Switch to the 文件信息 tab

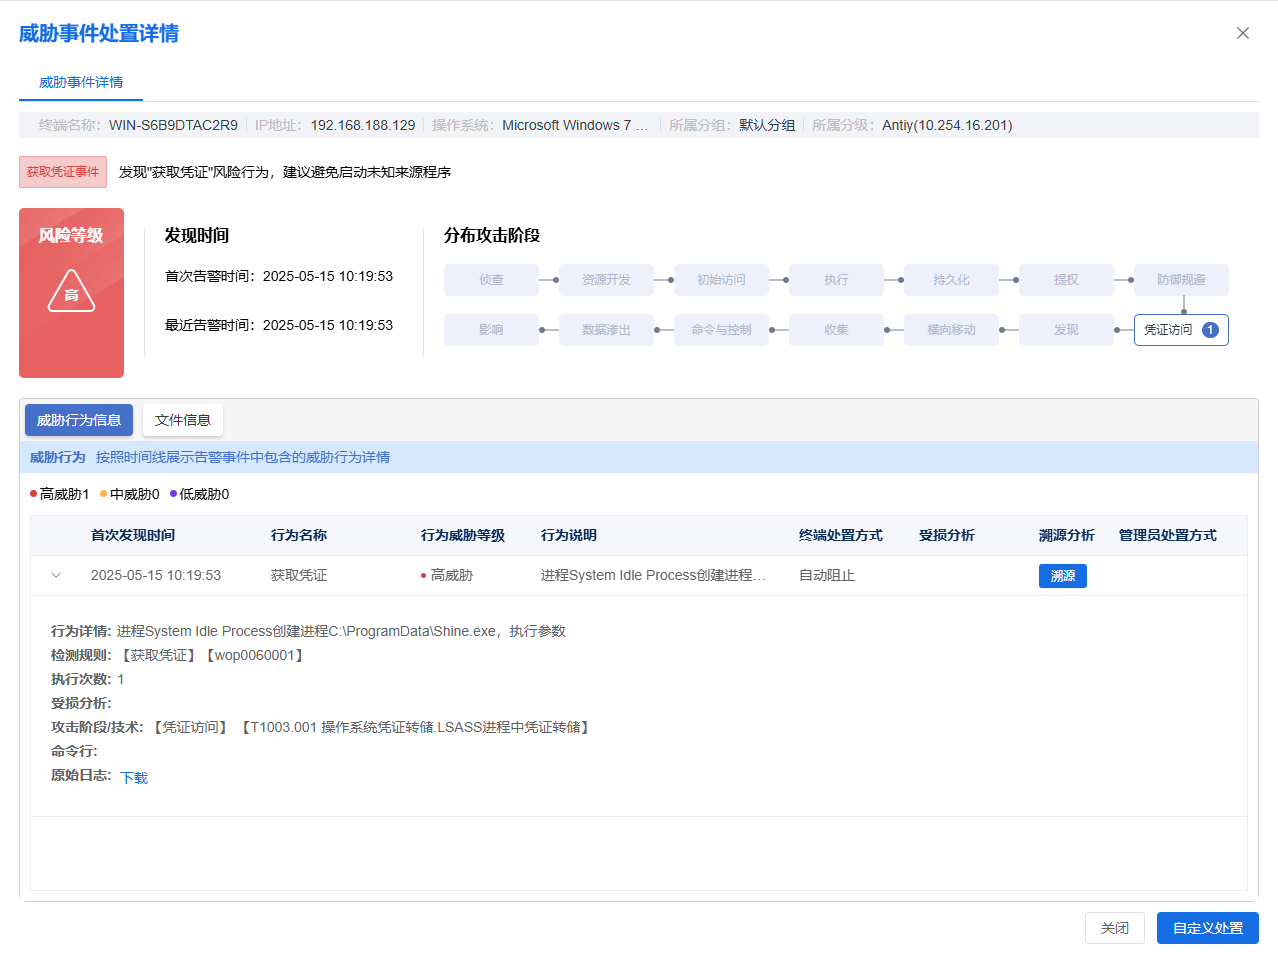click(x=183, y=420)
